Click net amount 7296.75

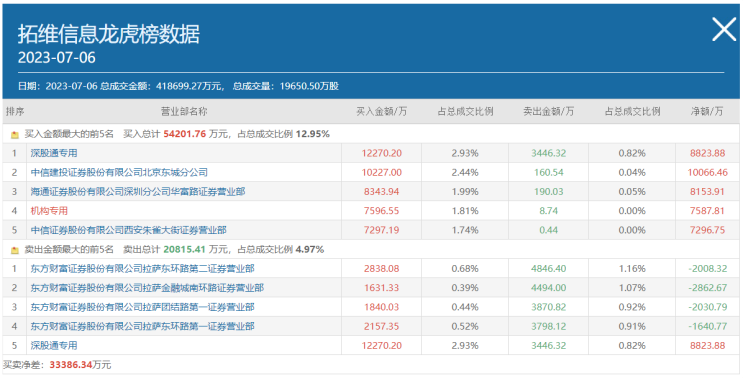(707, 230)
